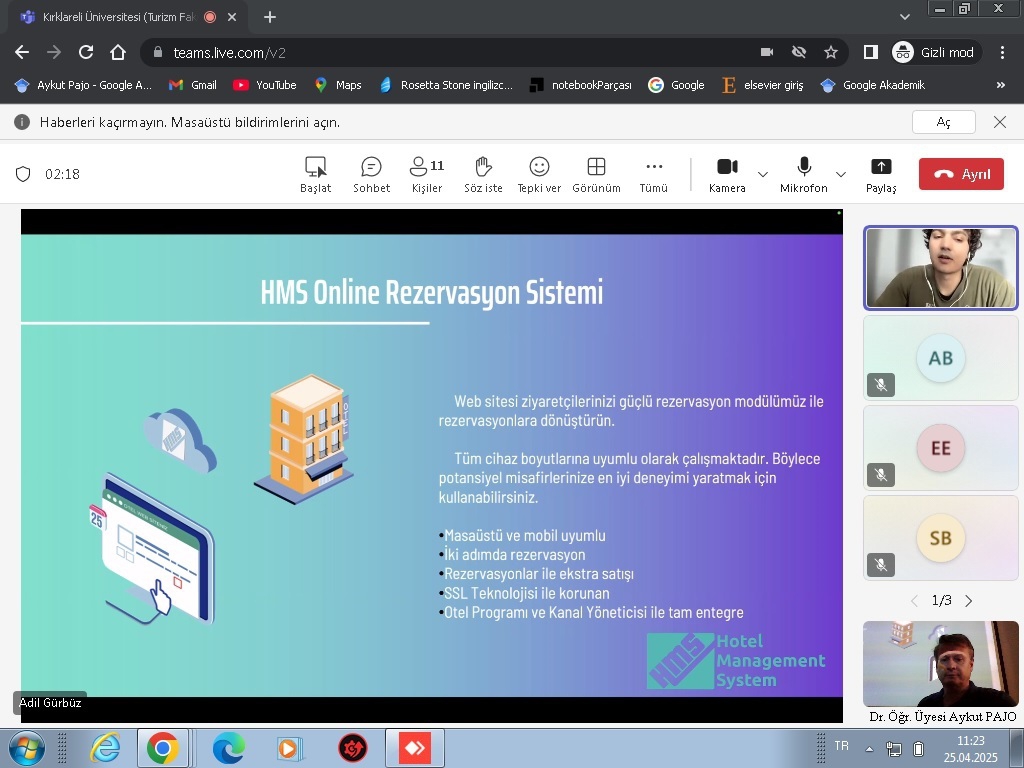
Task: Leave the meeting with Ayrıl
Action: tap(961, 174)
